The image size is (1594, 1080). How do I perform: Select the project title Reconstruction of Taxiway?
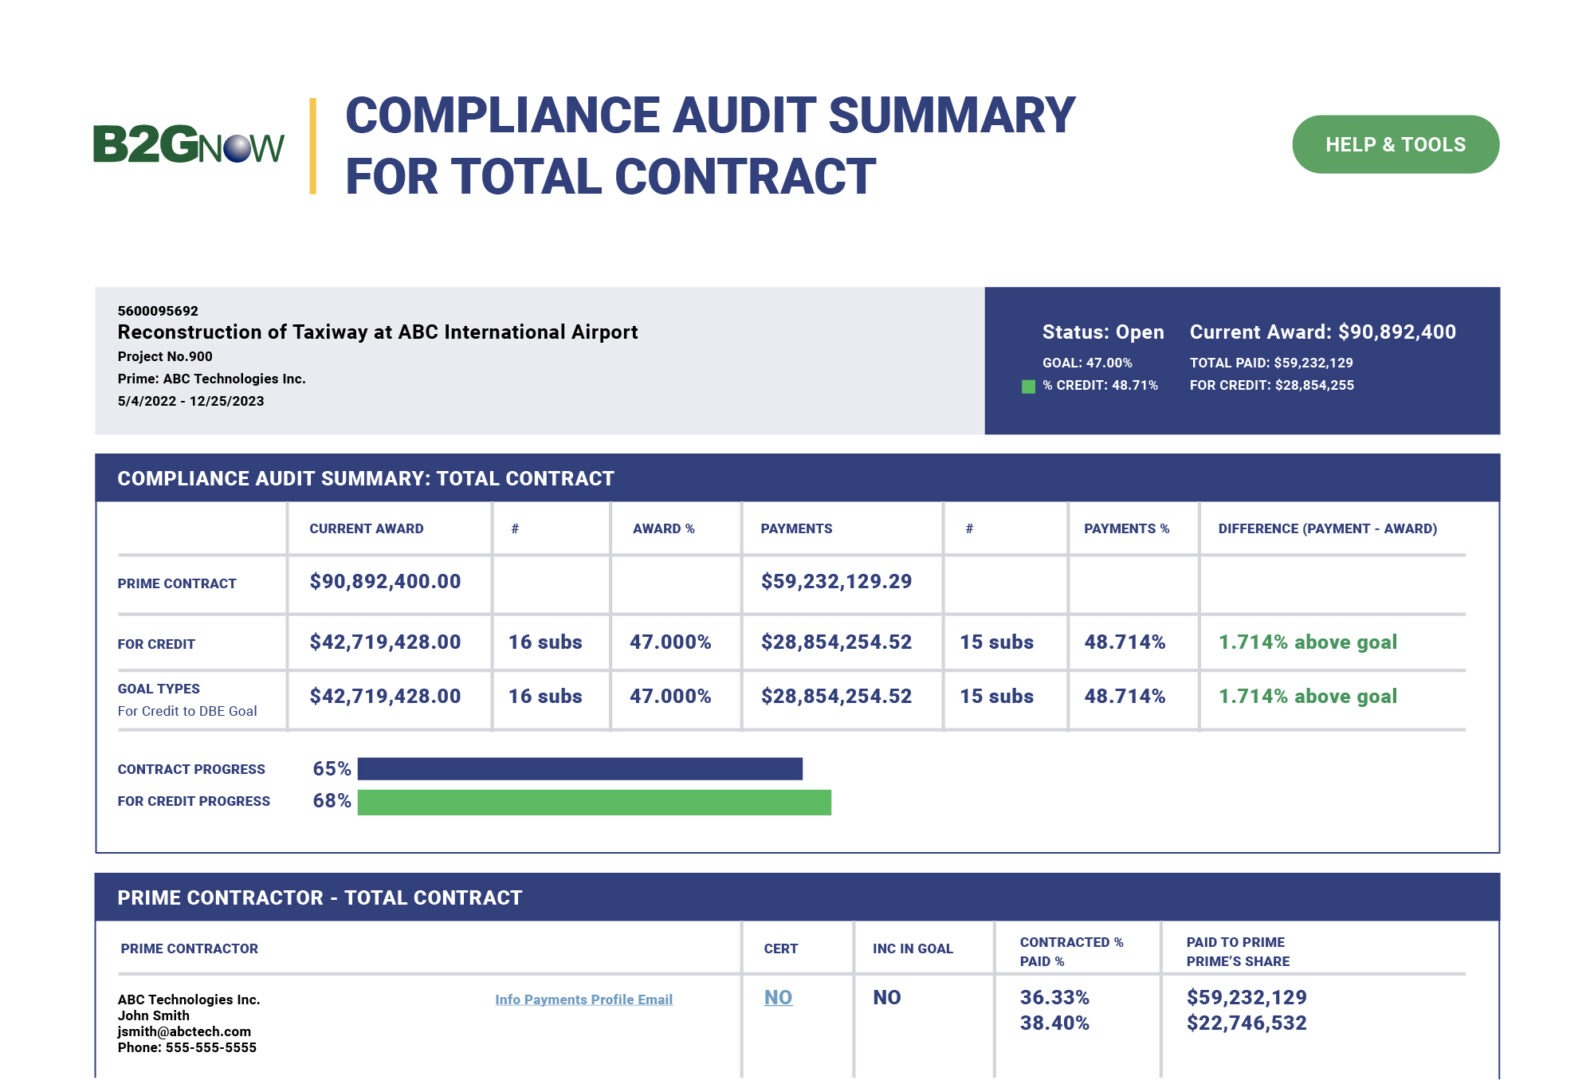coord(377,332)
